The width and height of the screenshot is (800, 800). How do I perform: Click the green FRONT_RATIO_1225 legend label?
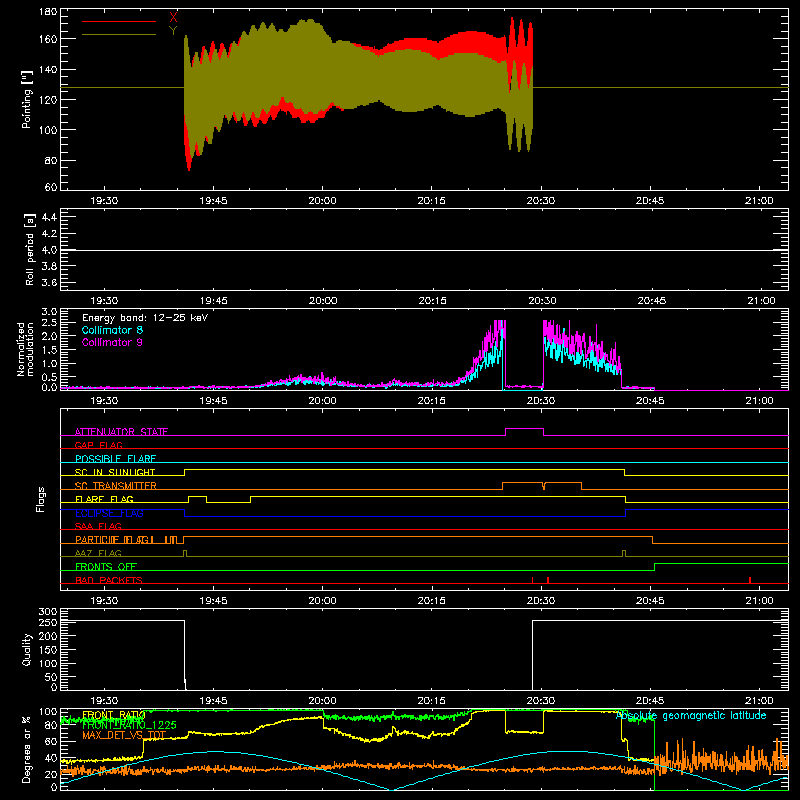click(x=129, y=725)
